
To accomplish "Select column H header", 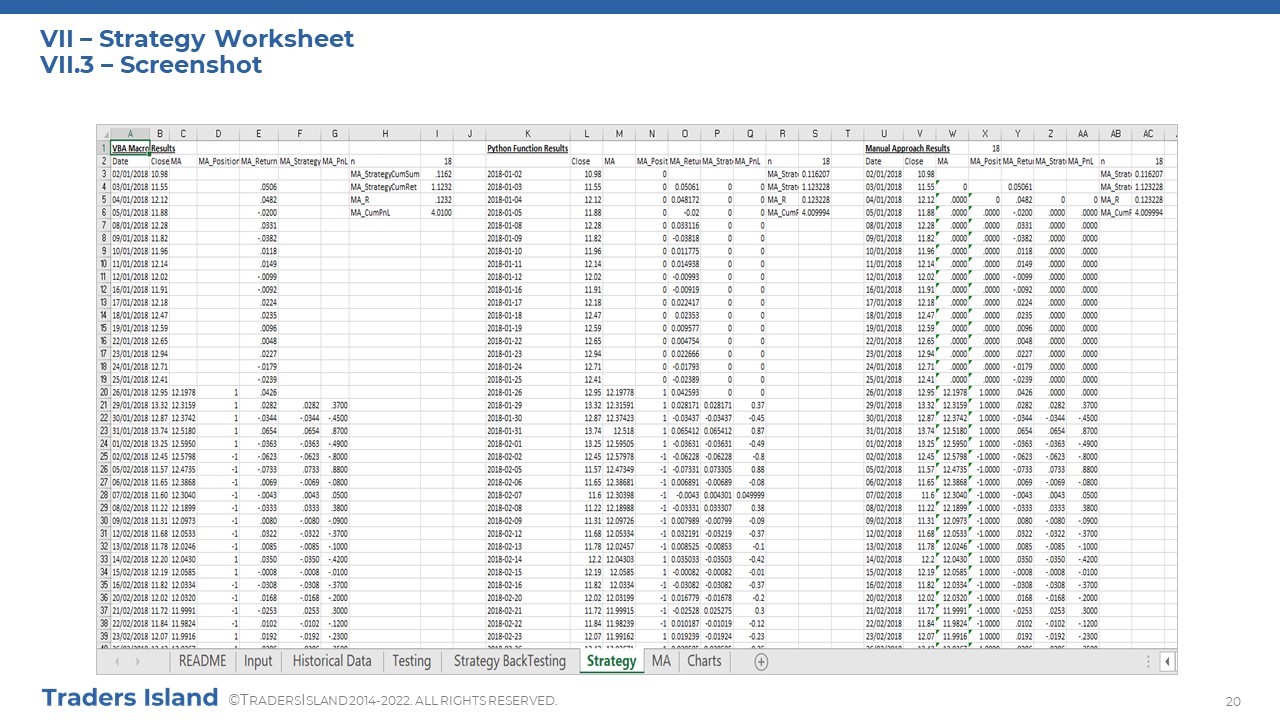I will [x=385, y=134].
